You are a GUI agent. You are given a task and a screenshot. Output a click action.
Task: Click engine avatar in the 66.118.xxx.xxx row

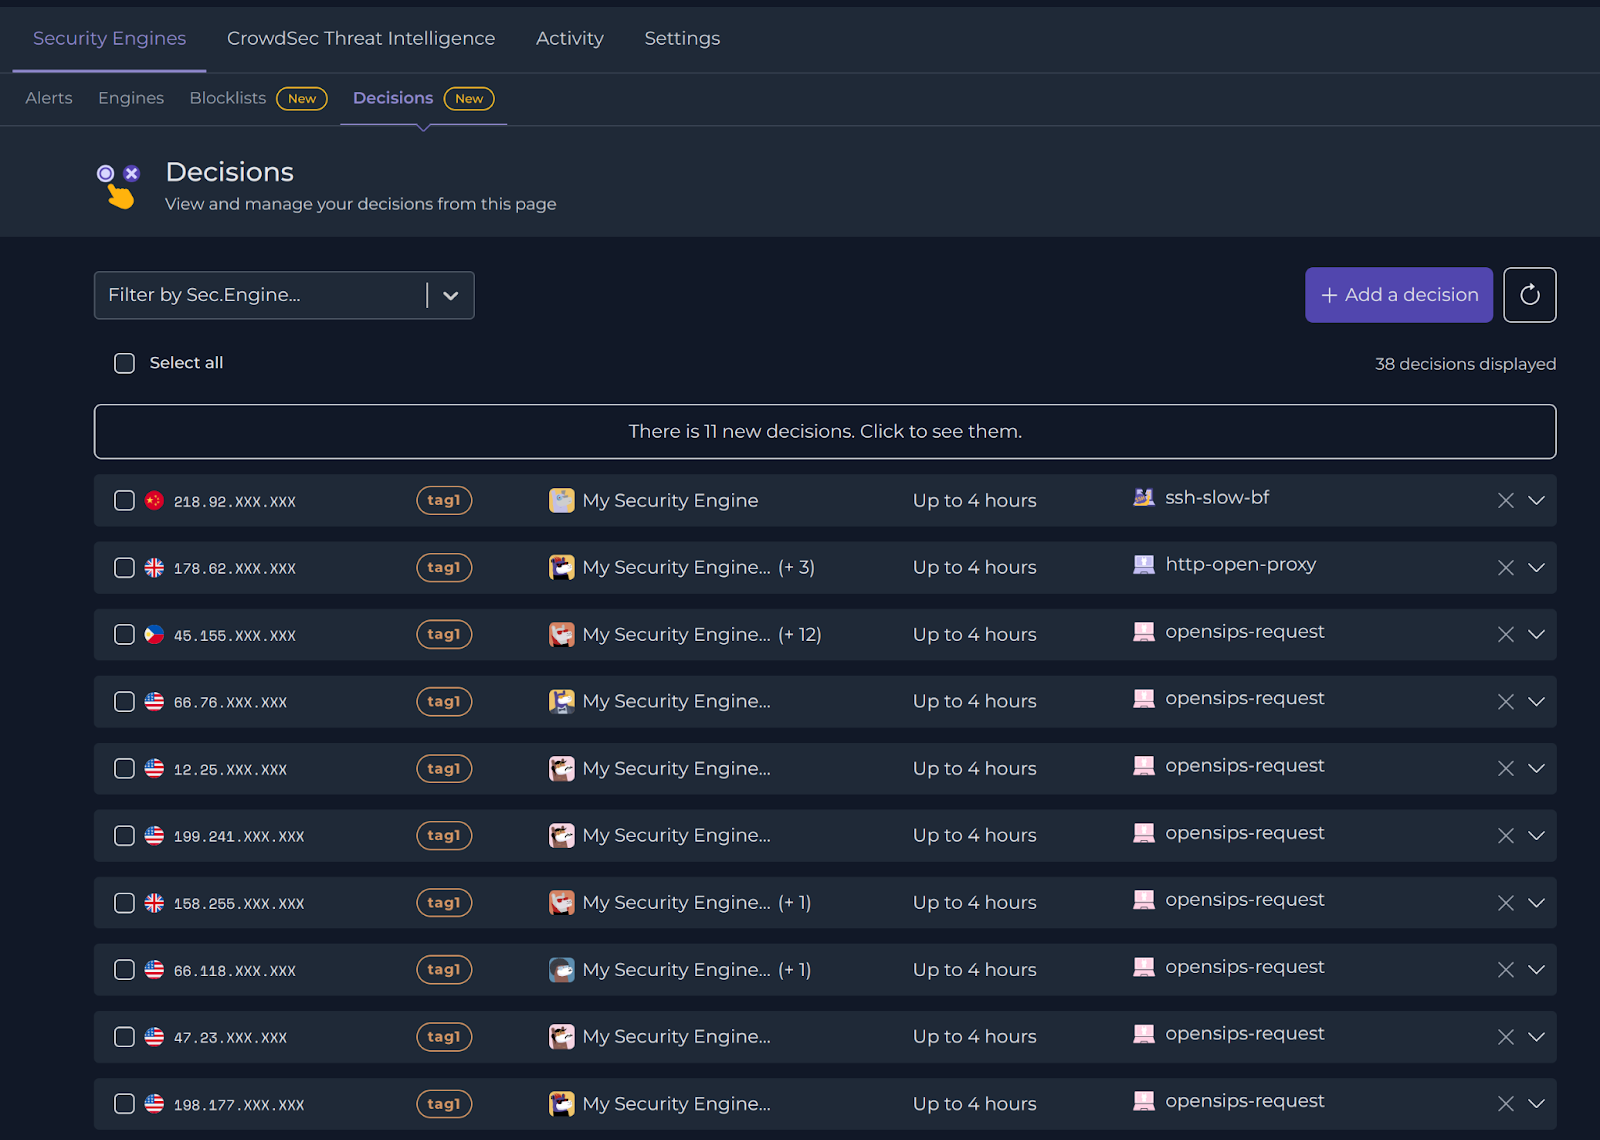[562, 969]
